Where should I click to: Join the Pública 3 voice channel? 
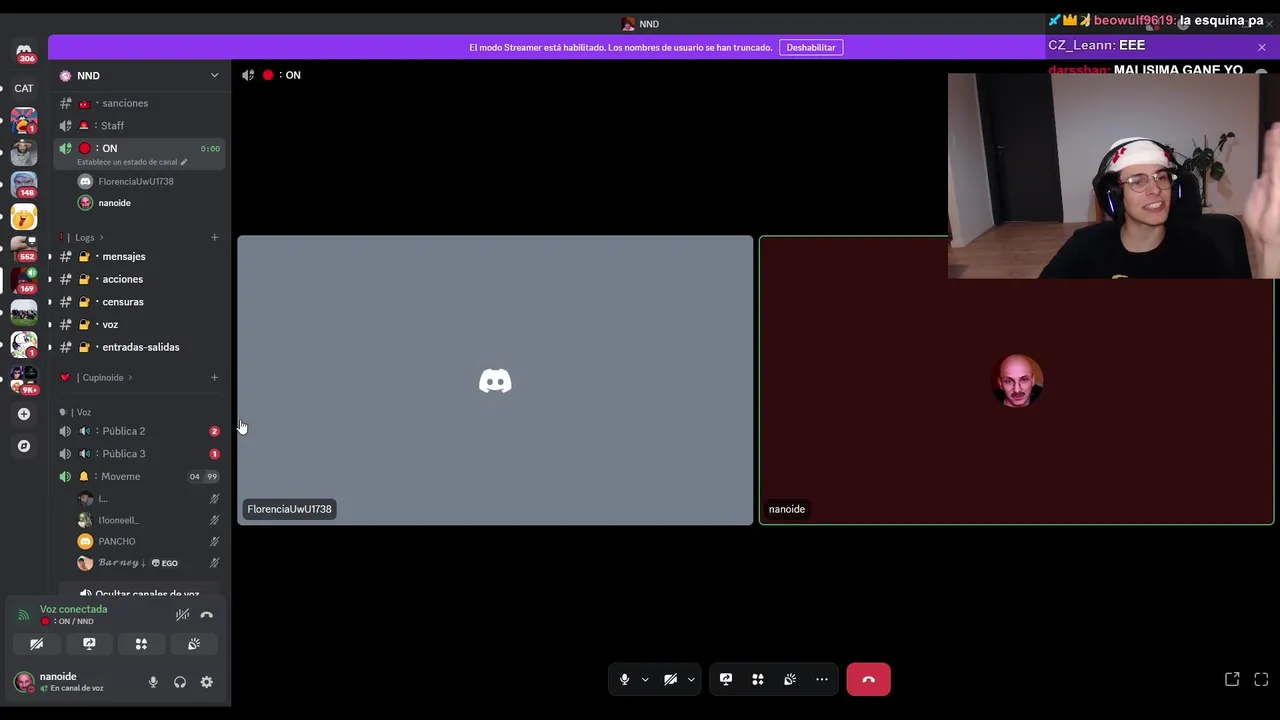[138, 454]
